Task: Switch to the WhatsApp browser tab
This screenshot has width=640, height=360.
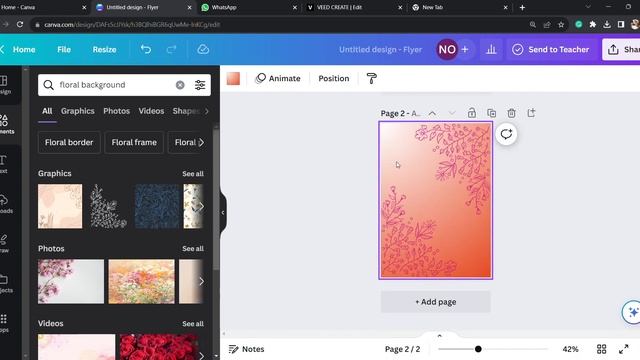Action: pyautogui.click(x=249, y=7)
